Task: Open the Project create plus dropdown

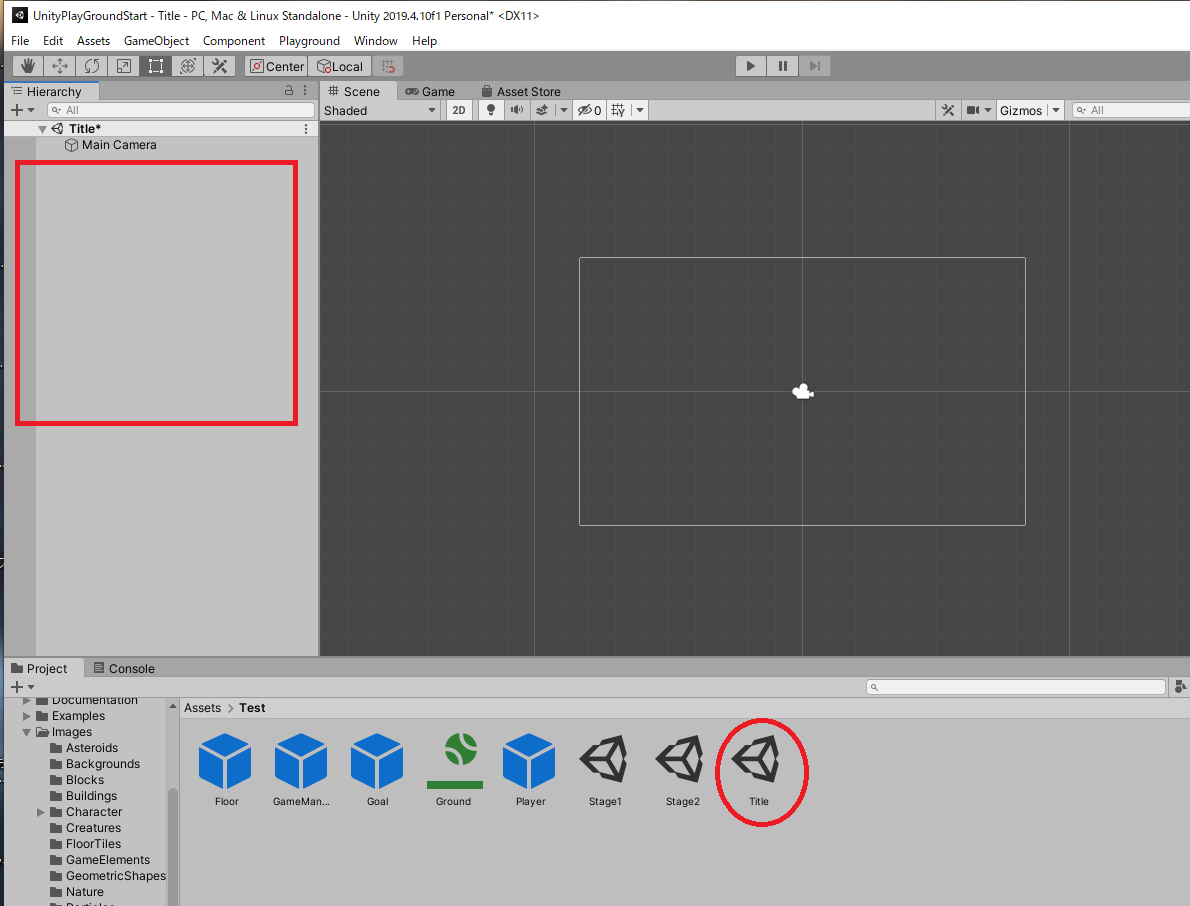Action: tap(22, 687)
